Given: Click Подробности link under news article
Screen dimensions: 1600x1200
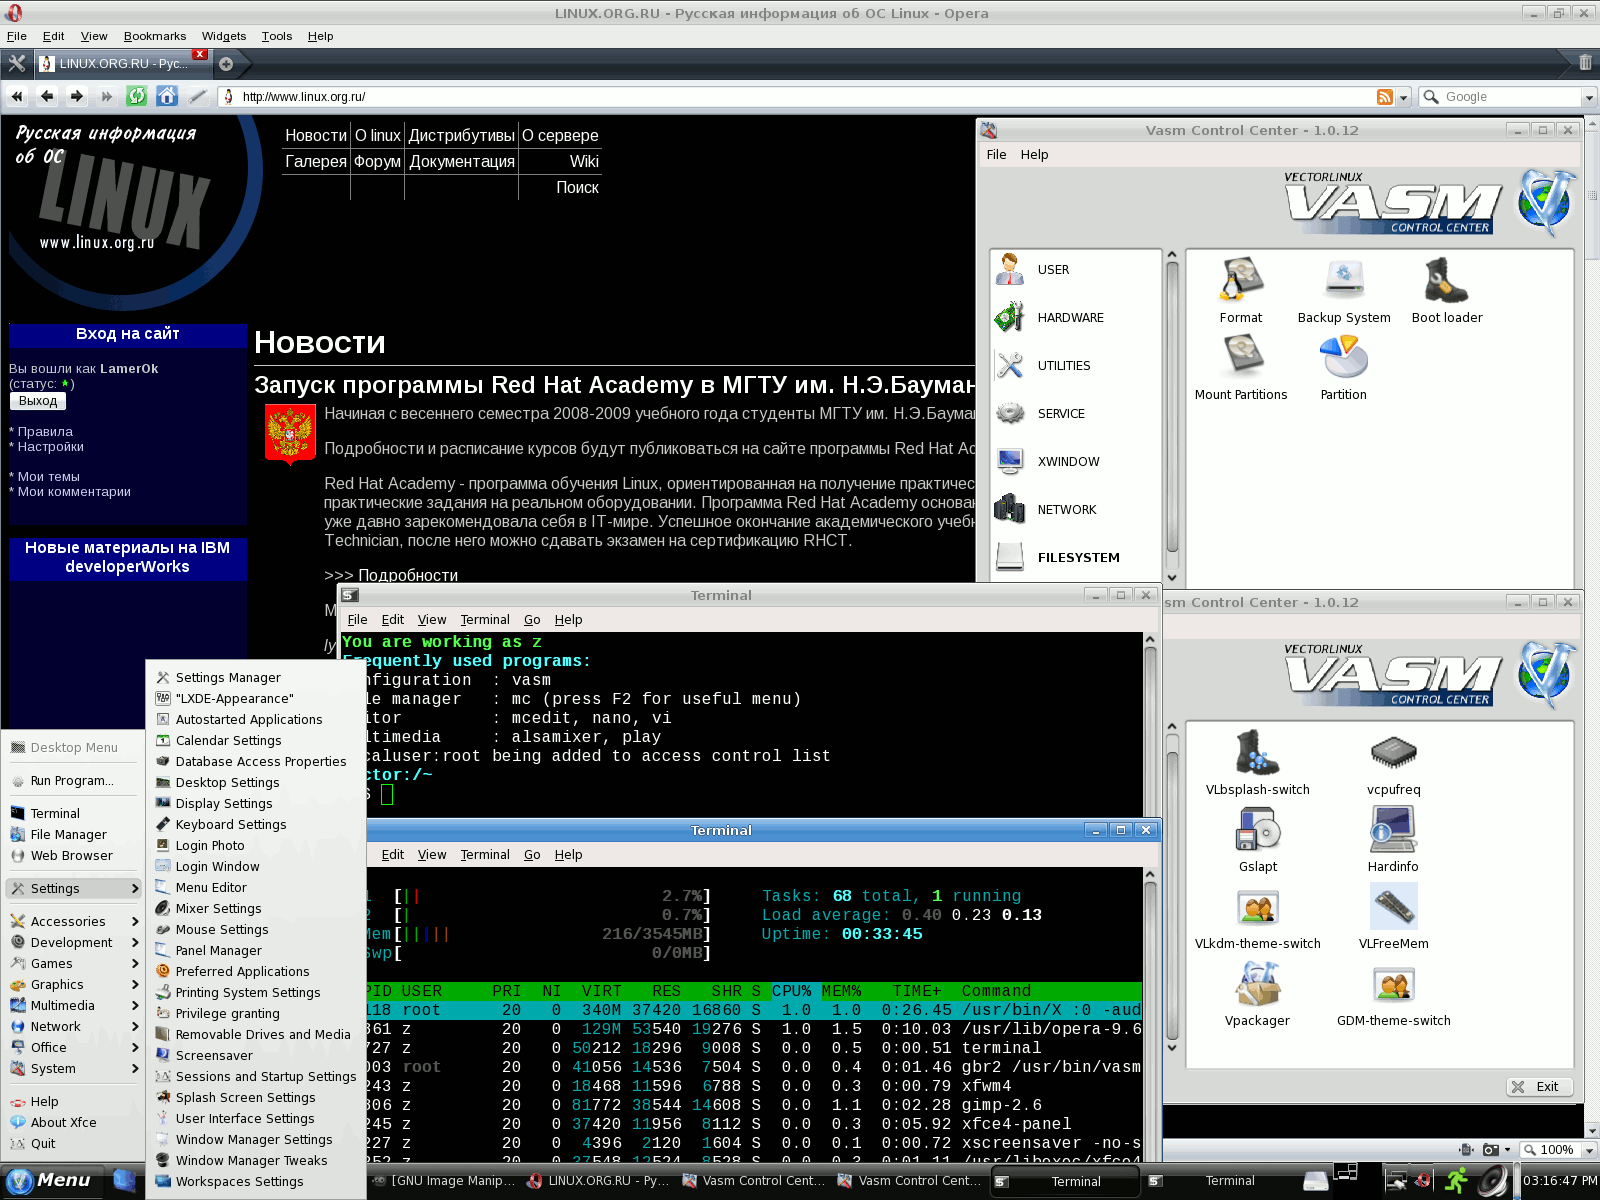Looking at the screenshot, I should pos(408,575).
